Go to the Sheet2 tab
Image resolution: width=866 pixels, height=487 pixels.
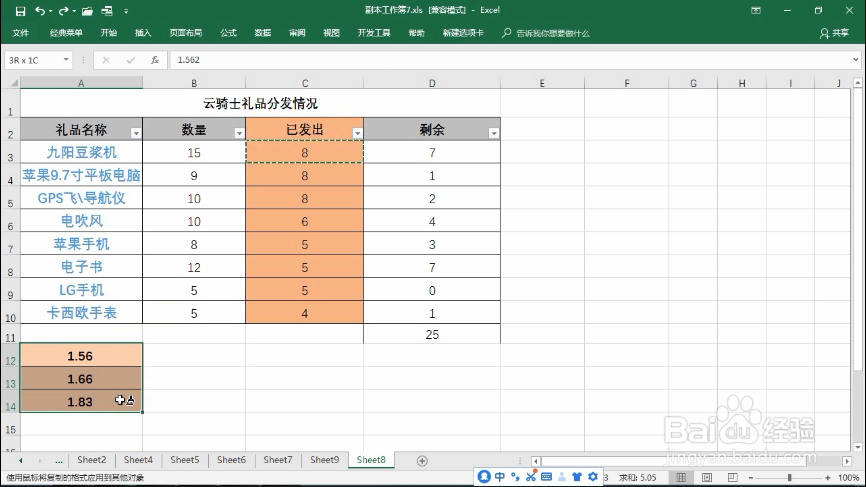pos(92,459)
